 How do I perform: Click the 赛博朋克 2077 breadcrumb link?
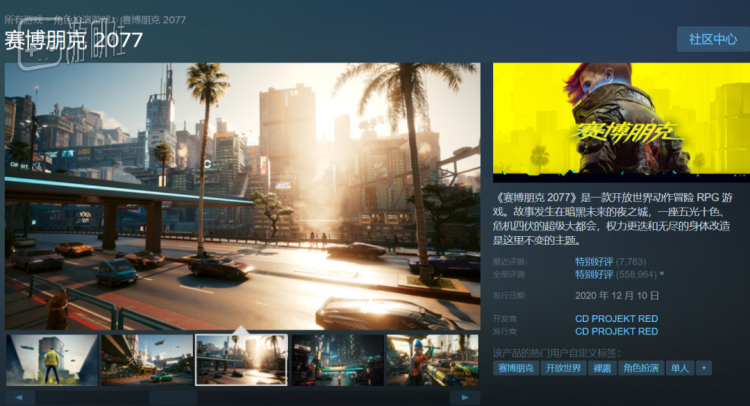[154, 20]
